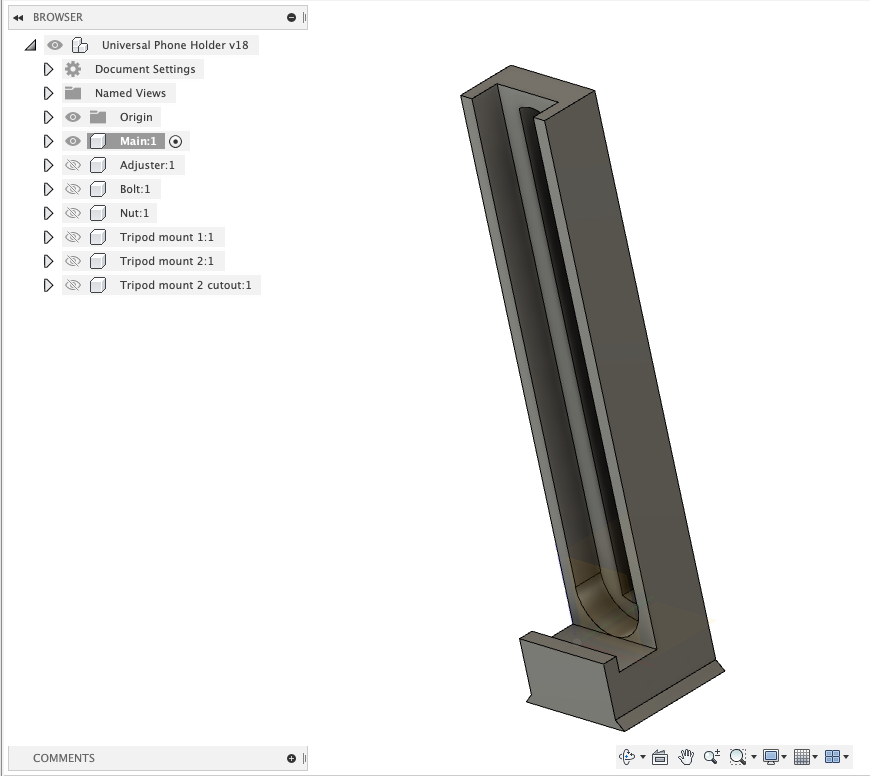
Task: Expand Named Views folder
Action: tap(48, 93)
